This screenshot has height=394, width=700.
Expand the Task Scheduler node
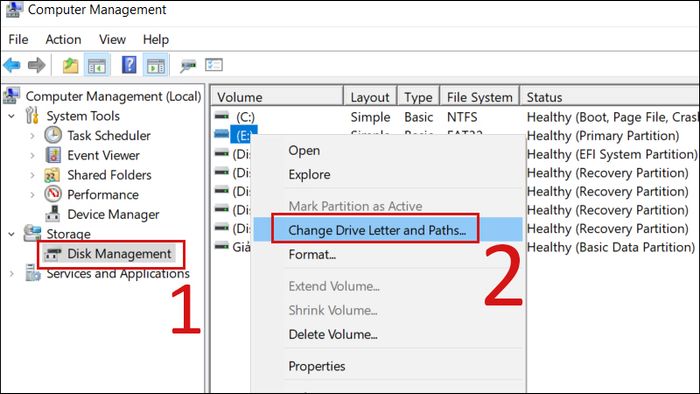click(x=32, y=136)
